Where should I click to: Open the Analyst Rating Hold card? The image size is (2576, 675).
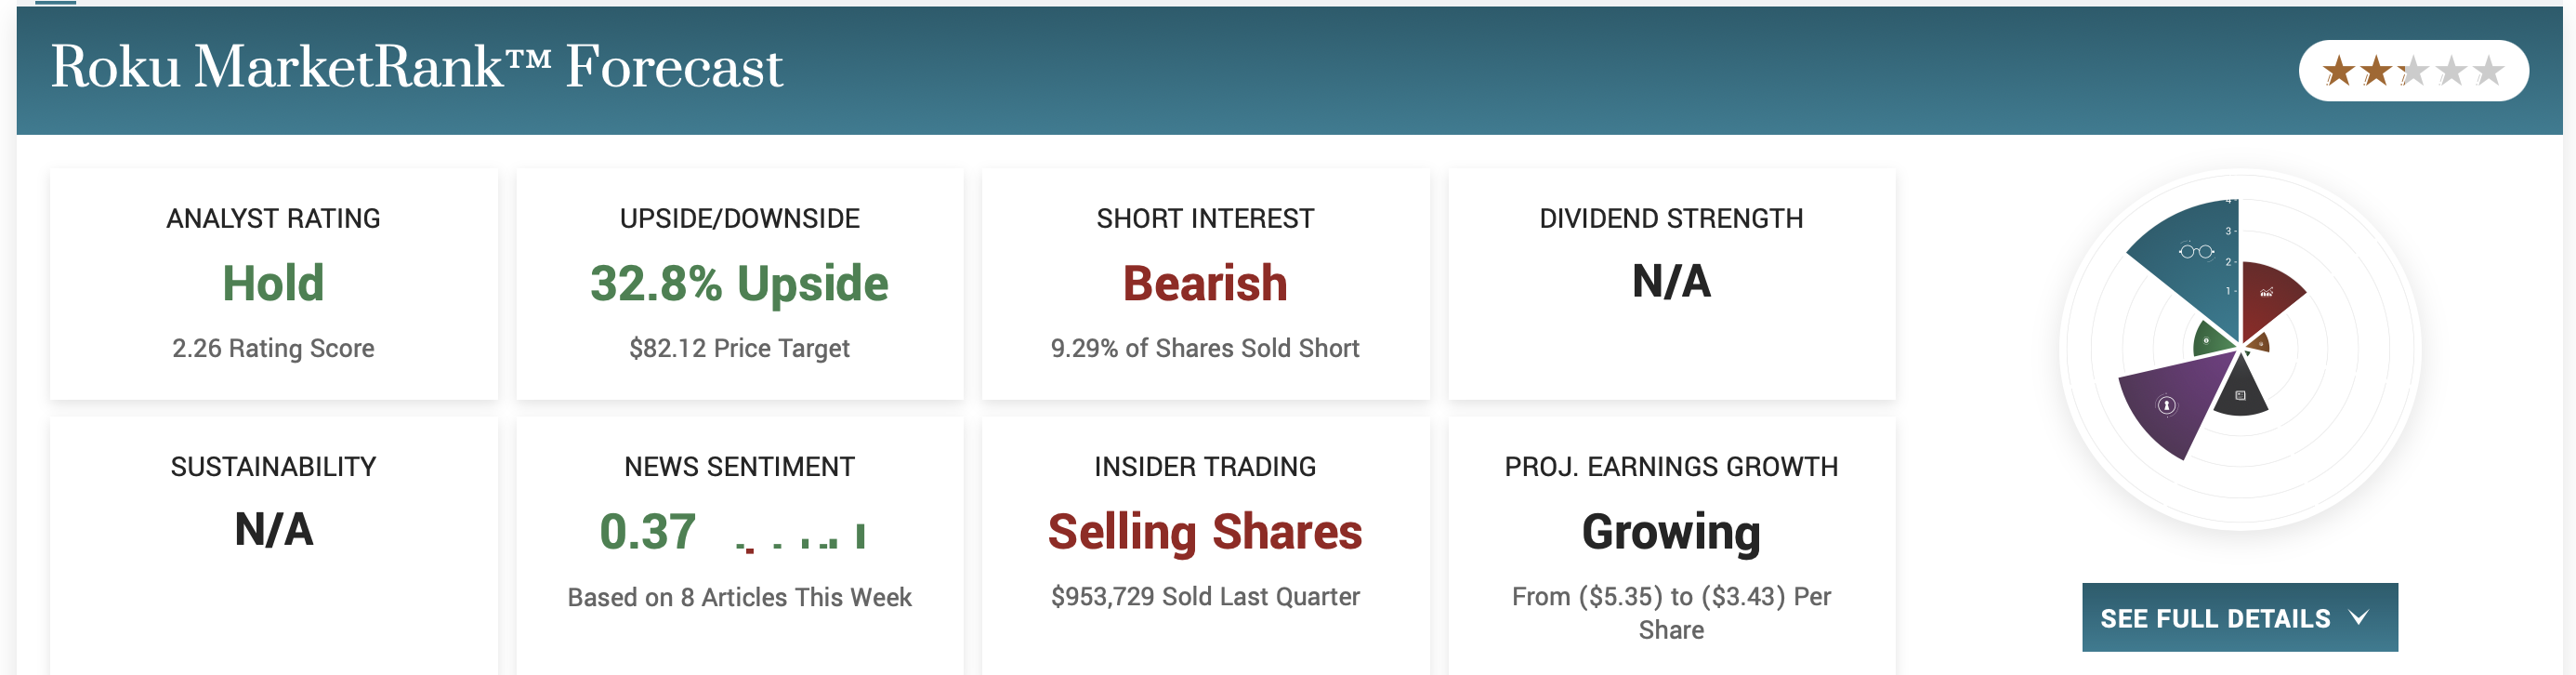(273, 283)
